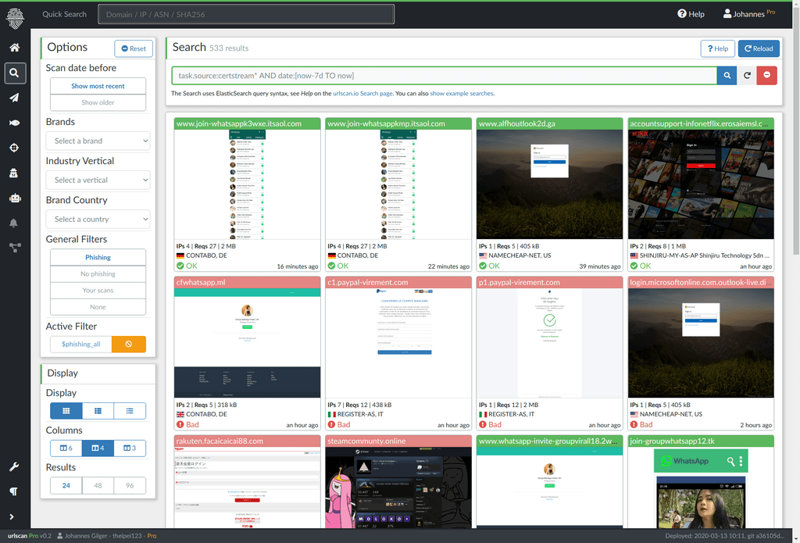Click the wrench settings sidebar icon
Image resolution: width=800 pixels, height=543 pixels.
(x=14, y=466)
